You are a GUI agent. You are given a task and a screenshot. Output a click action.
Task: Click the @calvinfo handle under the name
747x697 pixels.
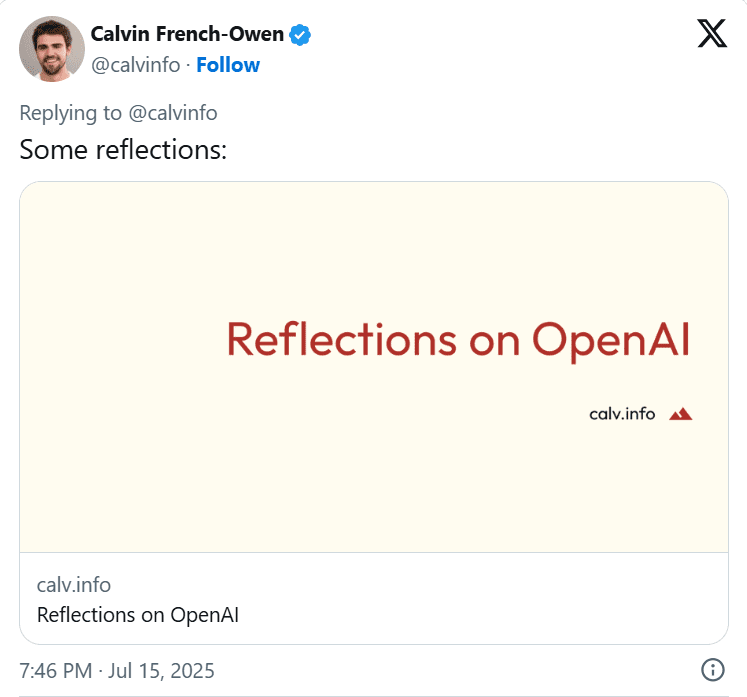pyautogui.click(x=136, y=65)
